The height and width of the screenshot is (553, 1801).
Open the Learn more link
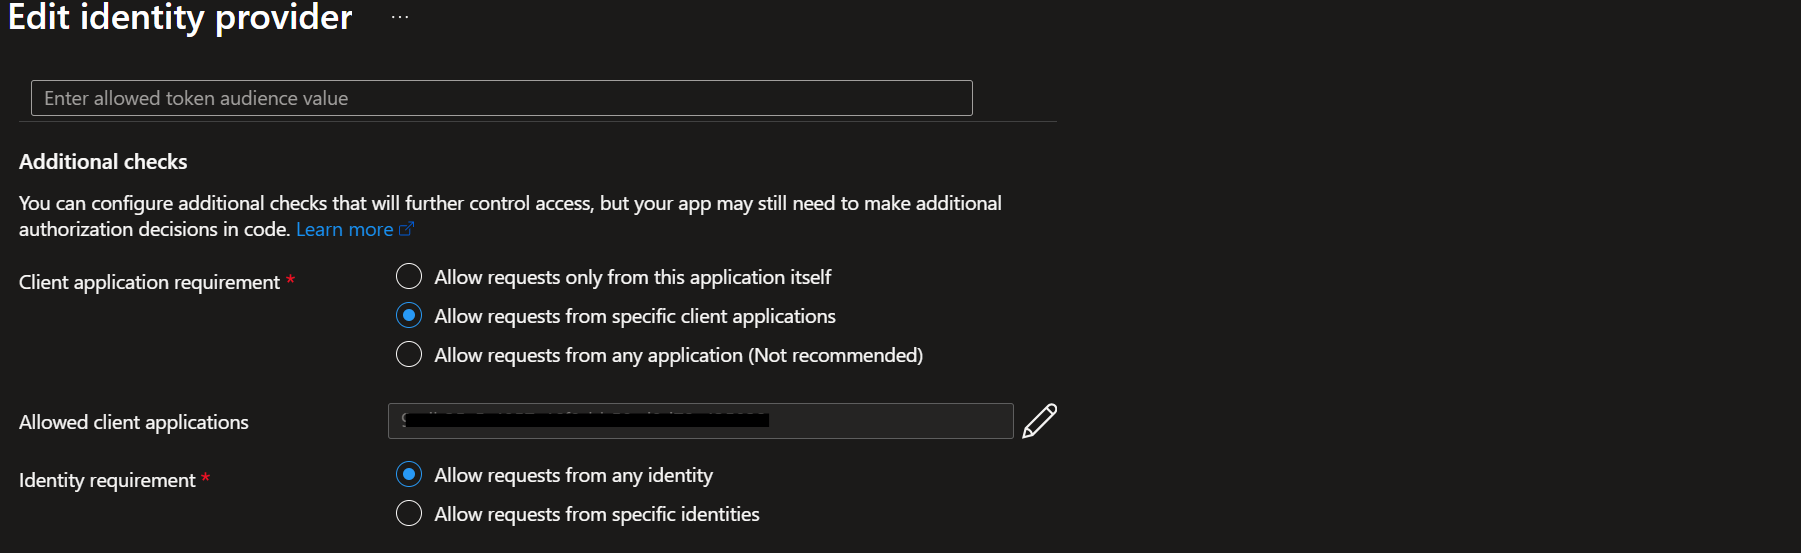click(x=344, y=229)
